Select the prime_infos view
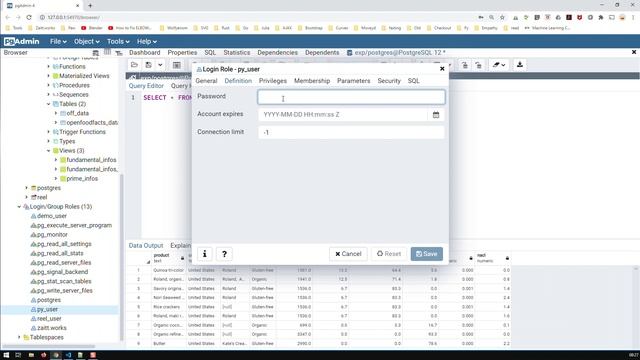The height and width of the screenshot is (360, 640). (x=82, y=179)
